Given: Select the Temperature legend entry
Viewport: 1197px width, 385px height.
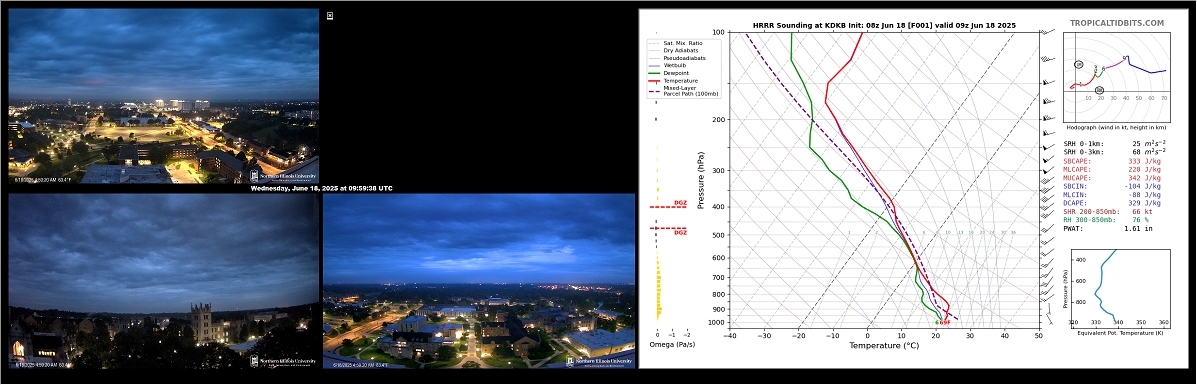Looking at the screenshot, I should [x=676, y=80].
